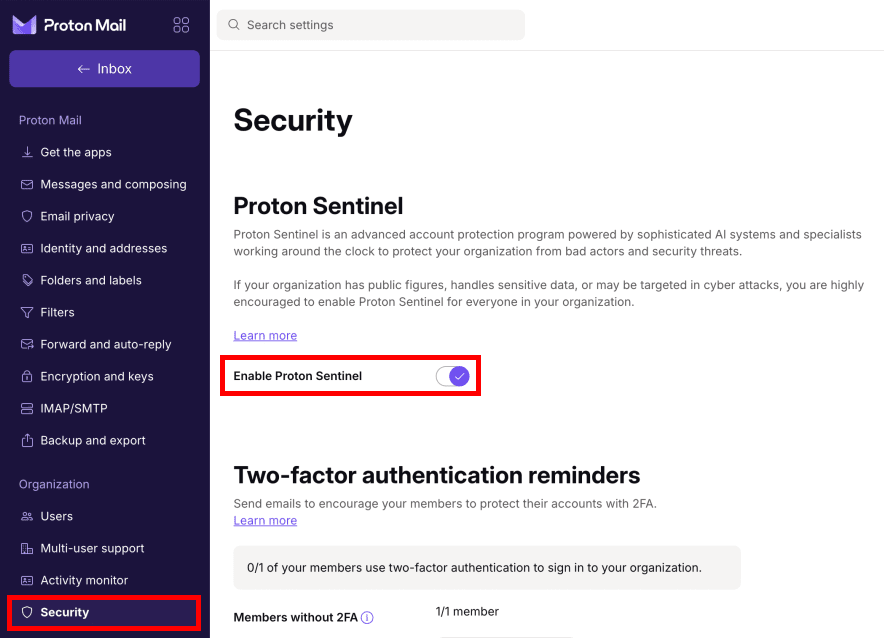Open the Activity monitor section
This screenshot has width=884, height=638.
(x=84, y=580)
